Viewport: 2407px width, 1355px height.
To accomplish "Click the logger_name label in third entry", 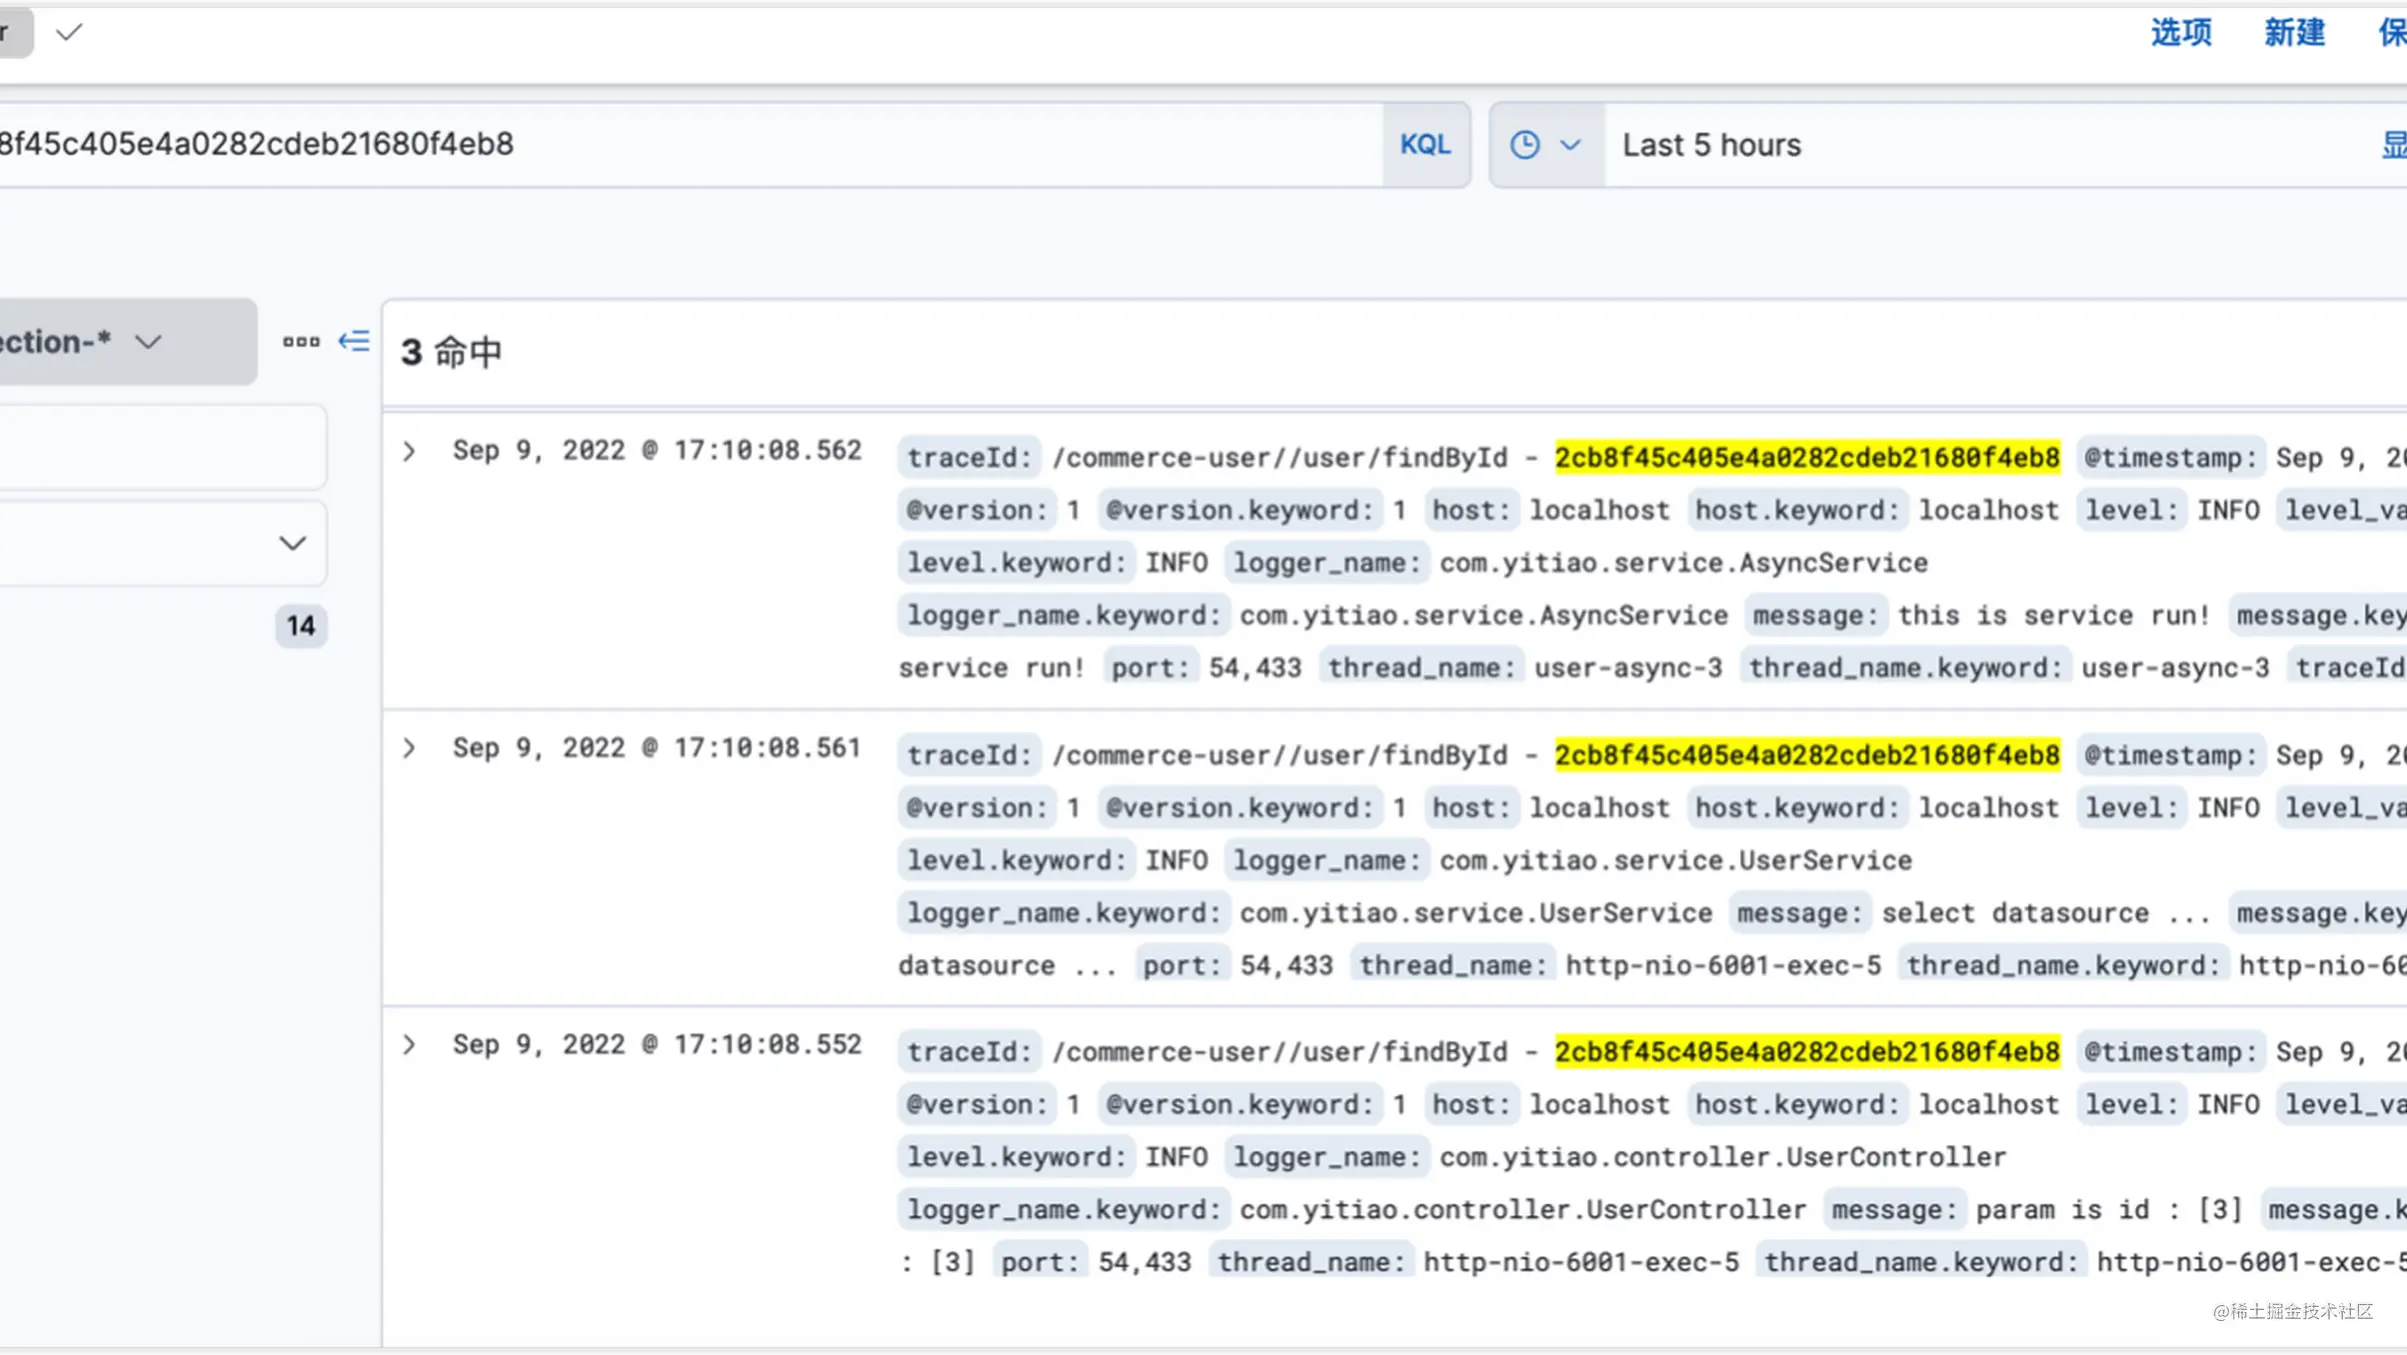I will coord(1326,1157).
